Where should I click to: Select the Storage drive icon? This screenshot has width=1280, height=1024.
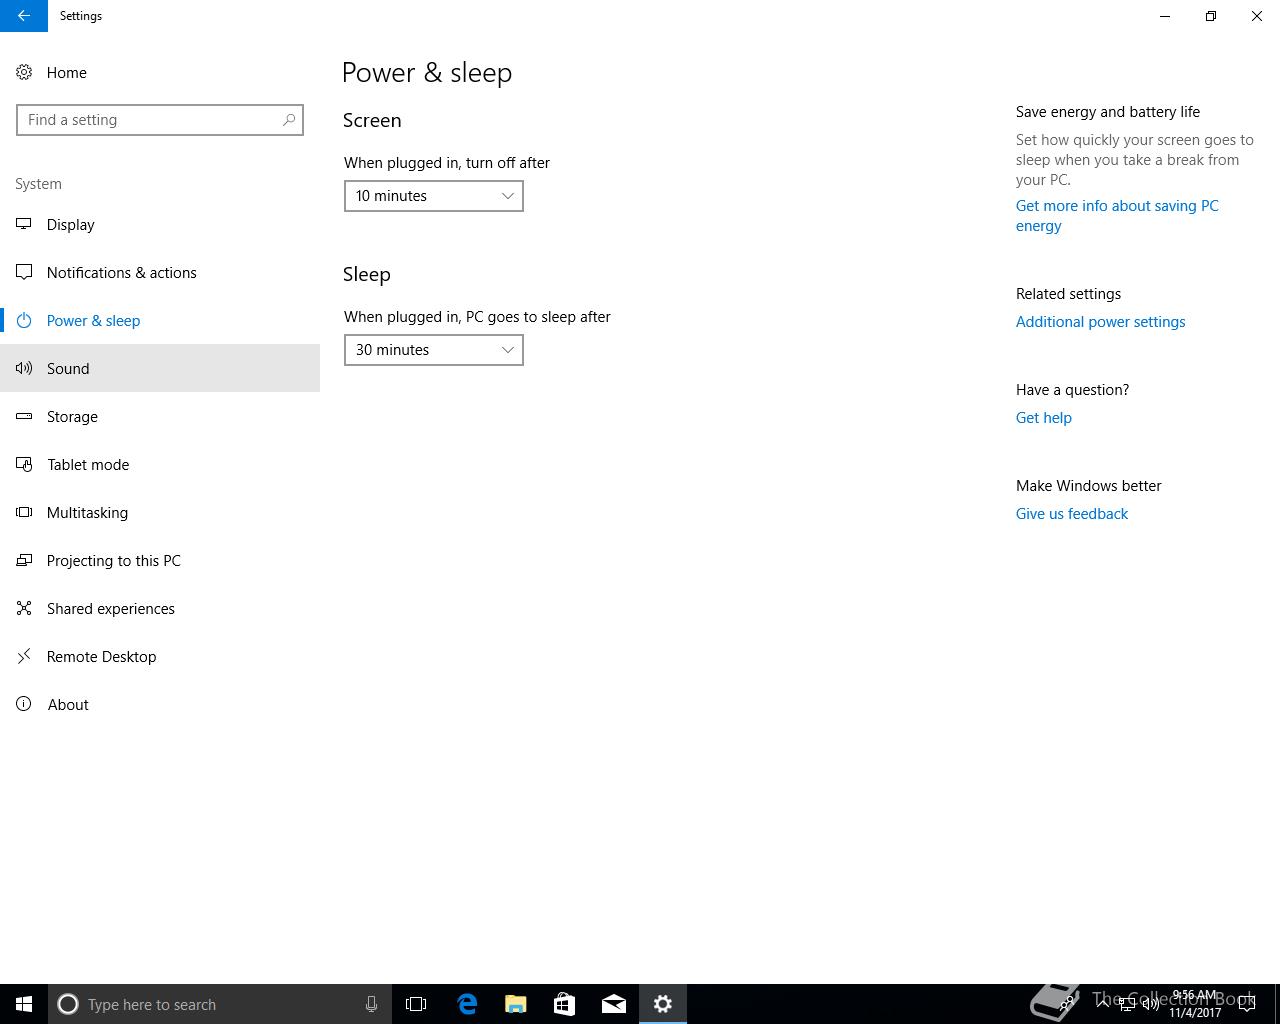click(24, 416)
